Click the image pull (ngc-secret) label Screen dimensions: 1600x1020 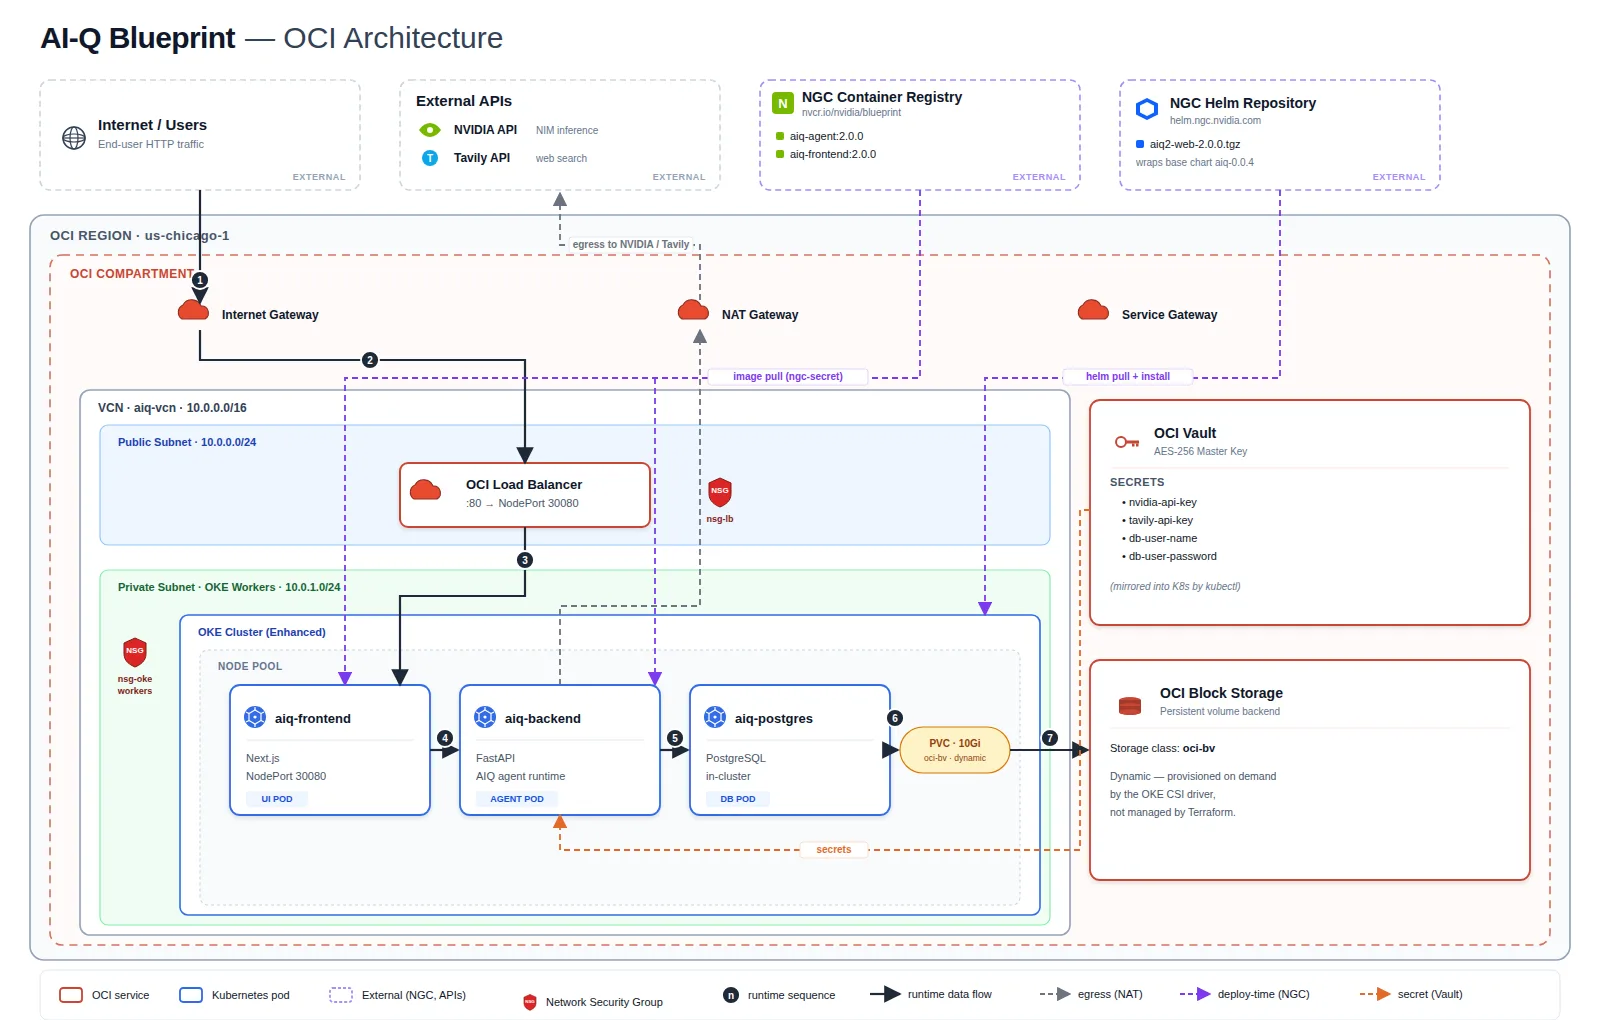[x=788, y=377]
